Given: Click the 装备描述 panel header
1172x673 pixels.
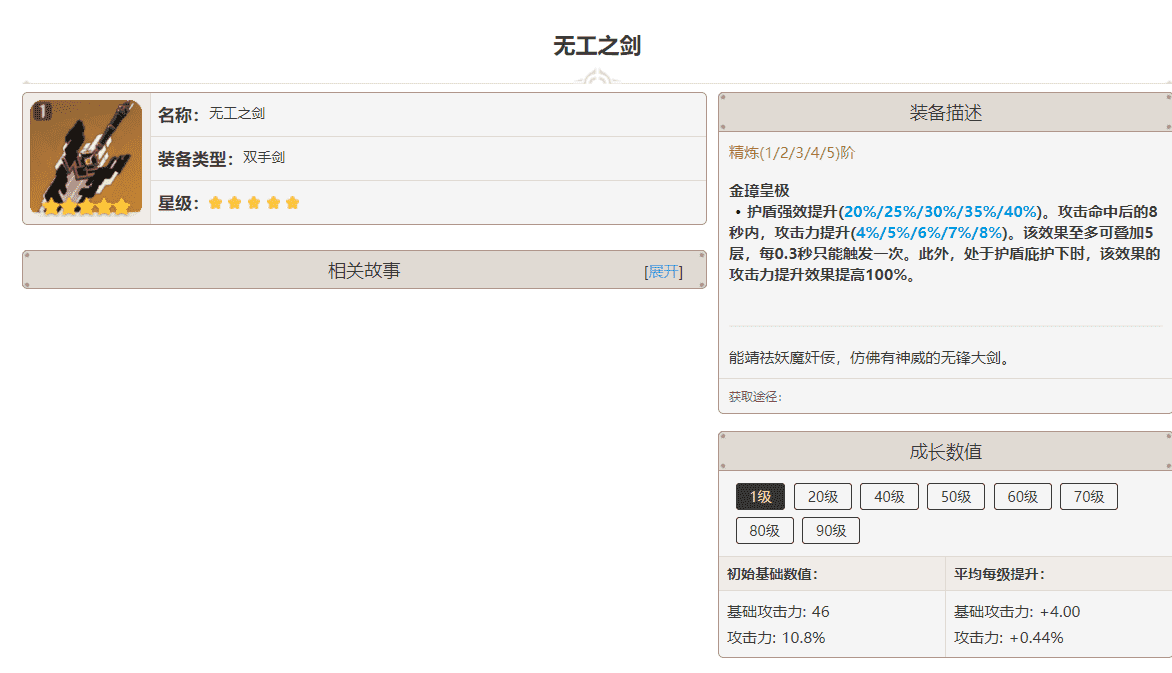Looking at the screenshot, I should point(946,112).
